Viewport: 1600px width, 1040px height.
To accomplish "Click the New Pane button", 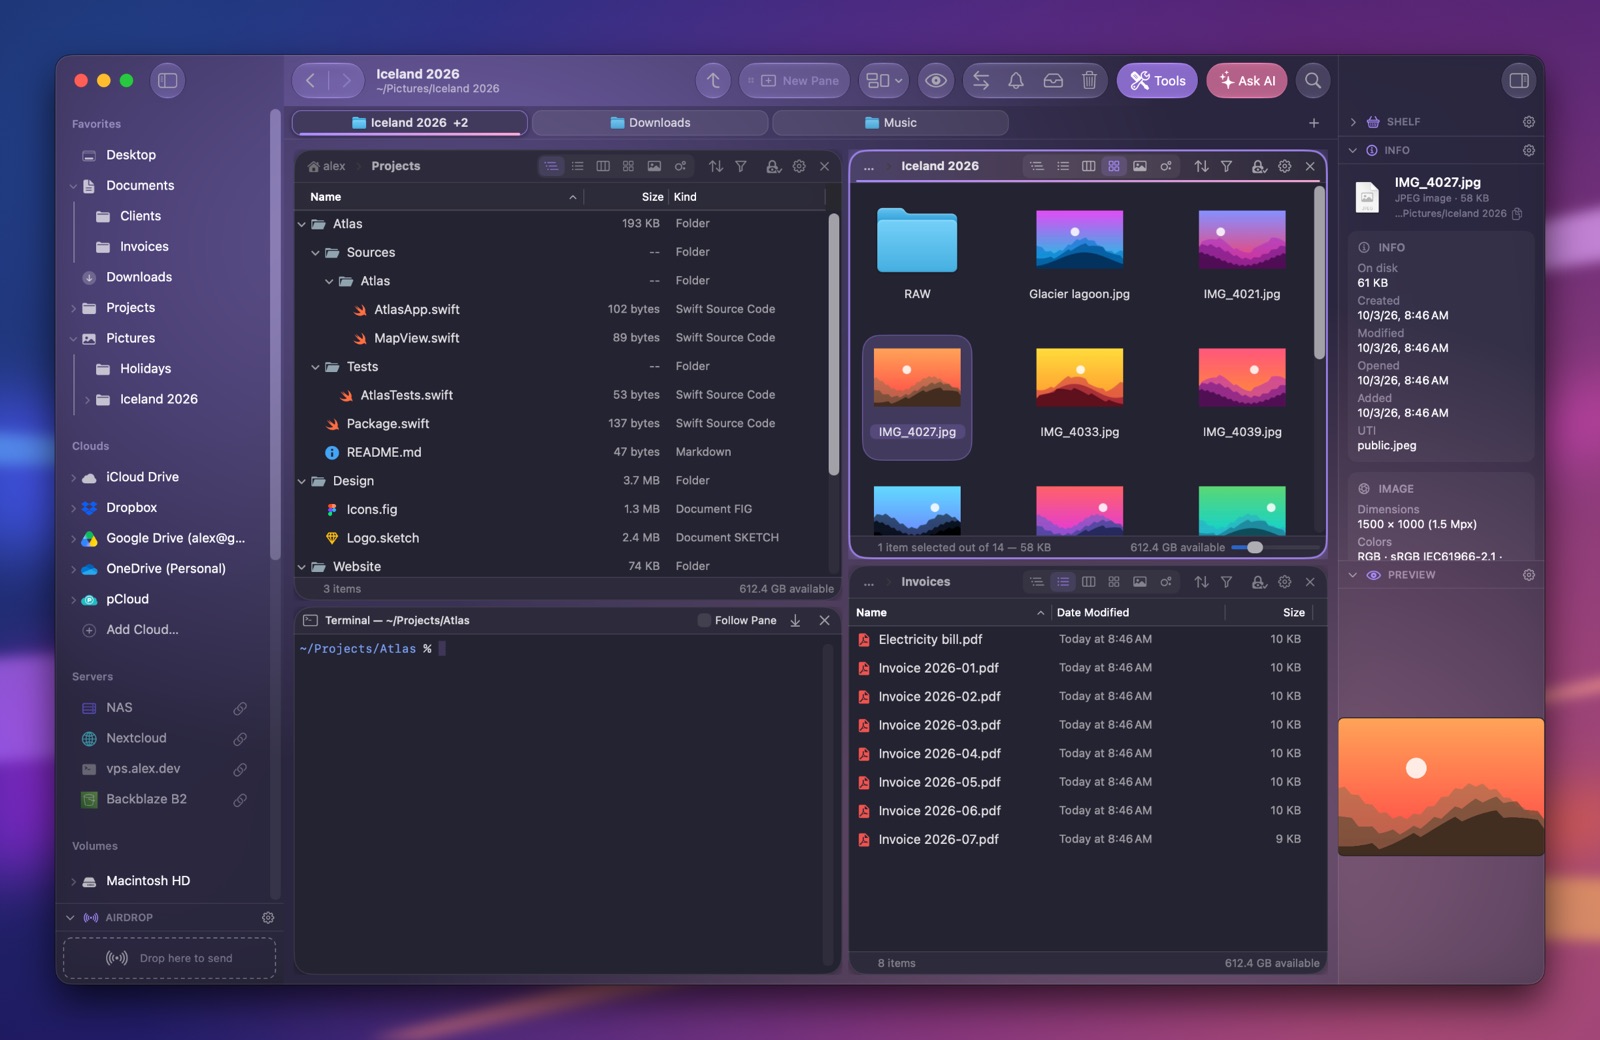I will pos(795,81).
